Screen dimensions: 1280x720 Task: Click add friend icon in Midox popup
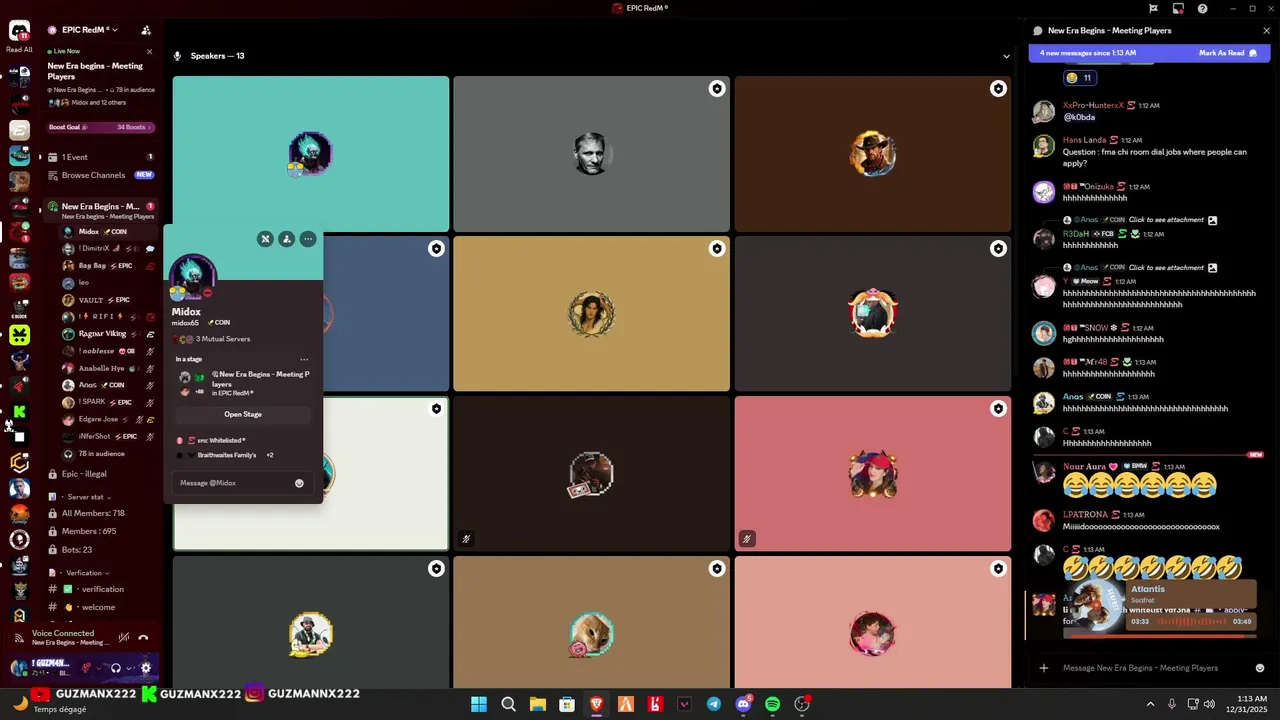pos(286,239)
